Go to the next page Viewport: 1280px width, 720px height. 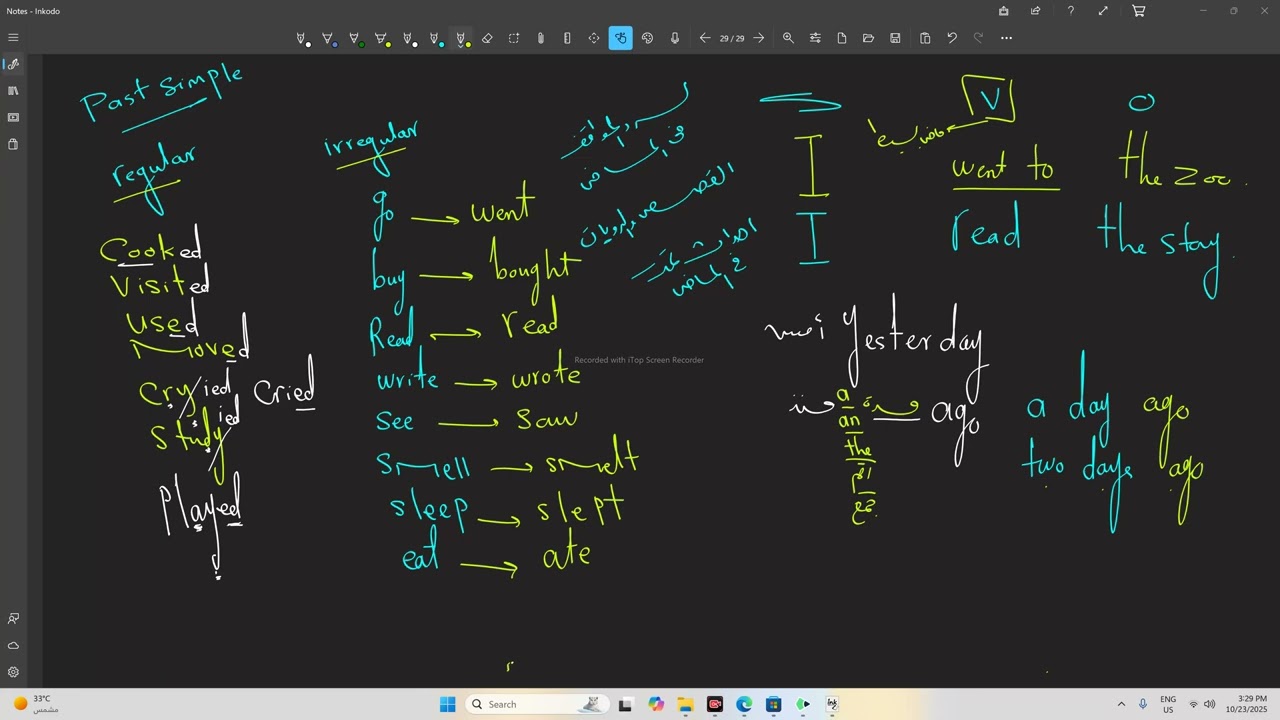coord(759,38)
